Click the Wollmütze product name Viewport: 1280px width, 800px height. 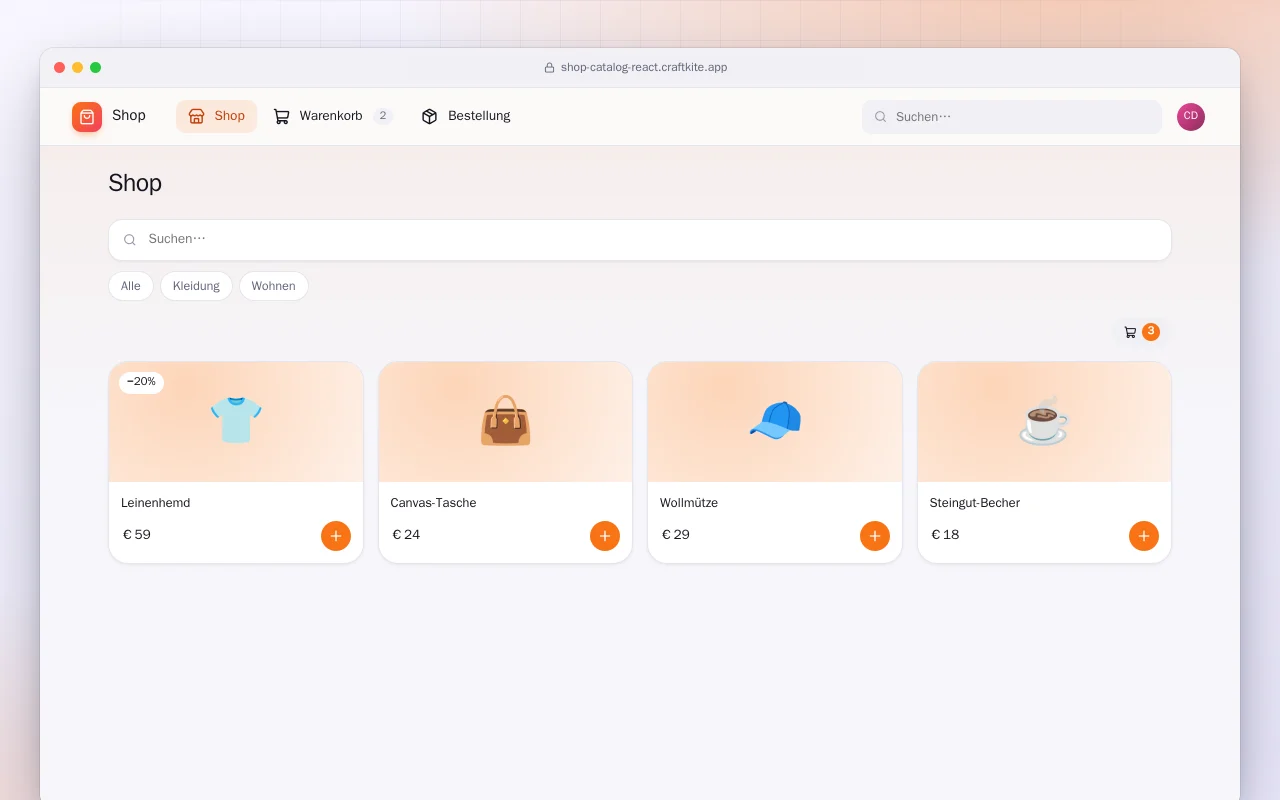tap(689, 503)
